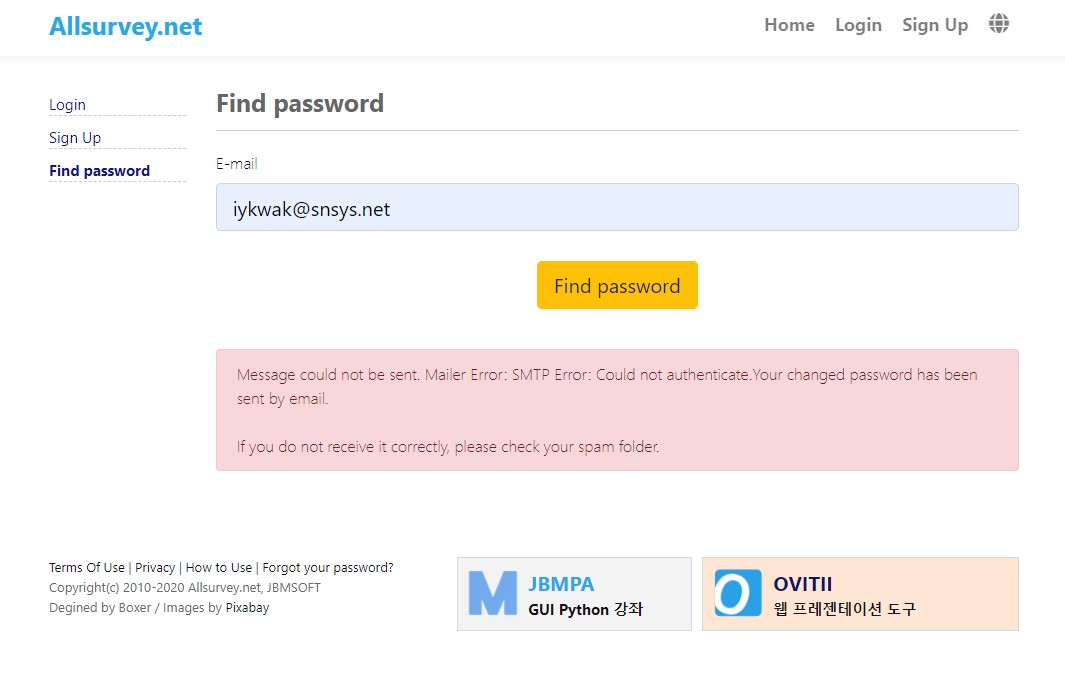This screenshot has width=1065, height=676.
Task: Open the JBMPA GUI Python banner title
Action: click(561, 584)
